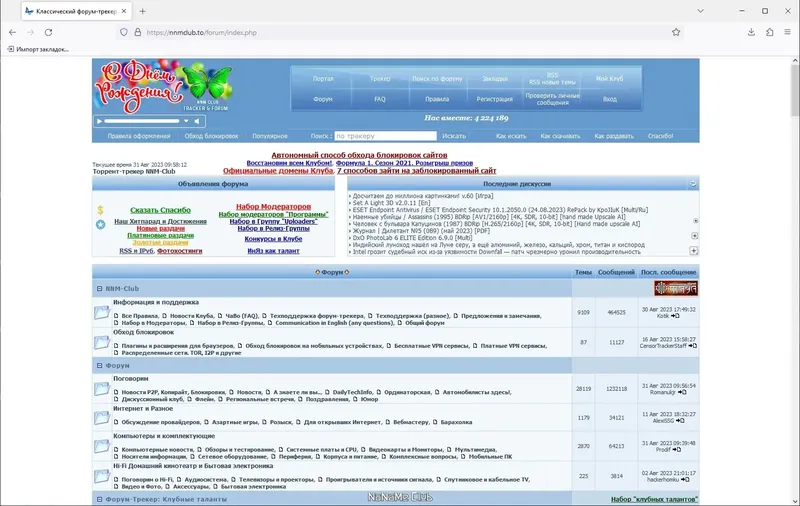Viewport: 800px width, 506px height.
Task: Collapse the Форум-Трекер: Клубные таланты category
Action: 99,499
